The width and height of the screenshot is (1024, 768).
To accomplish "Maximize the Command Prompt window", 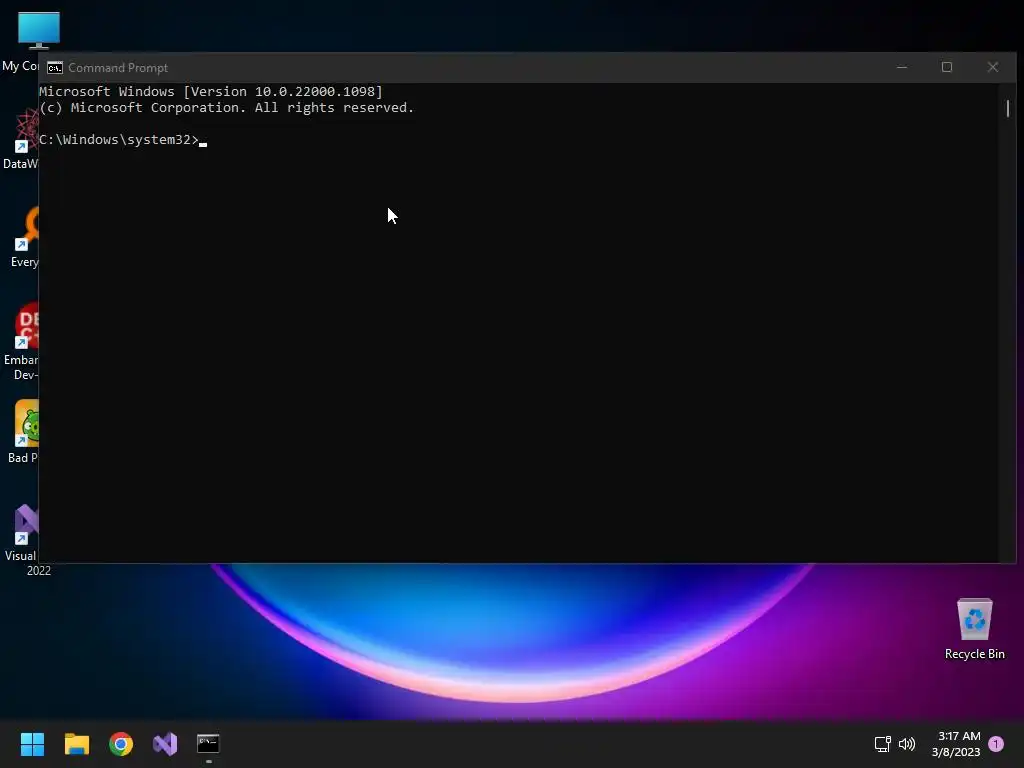I will (x=947, y=67).
